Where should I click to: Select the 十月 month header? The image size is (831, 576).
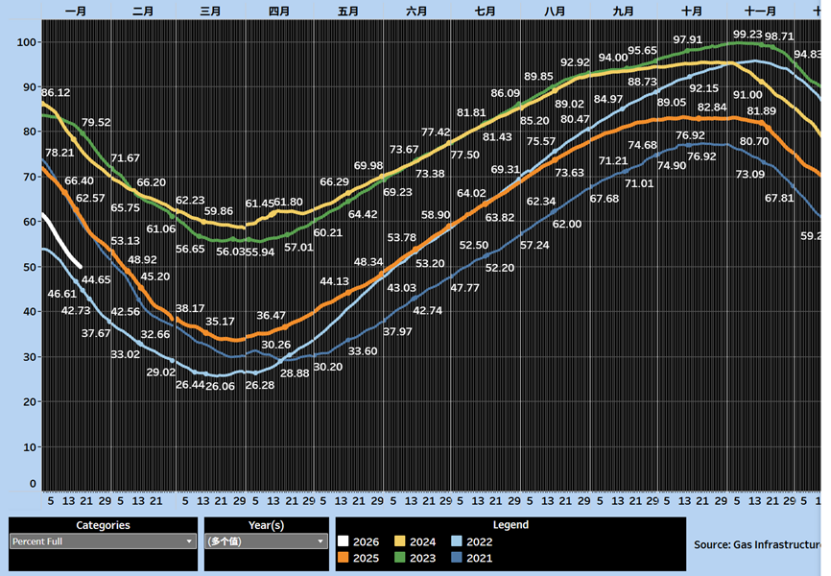pyautogui.click(x=691, y=11)
